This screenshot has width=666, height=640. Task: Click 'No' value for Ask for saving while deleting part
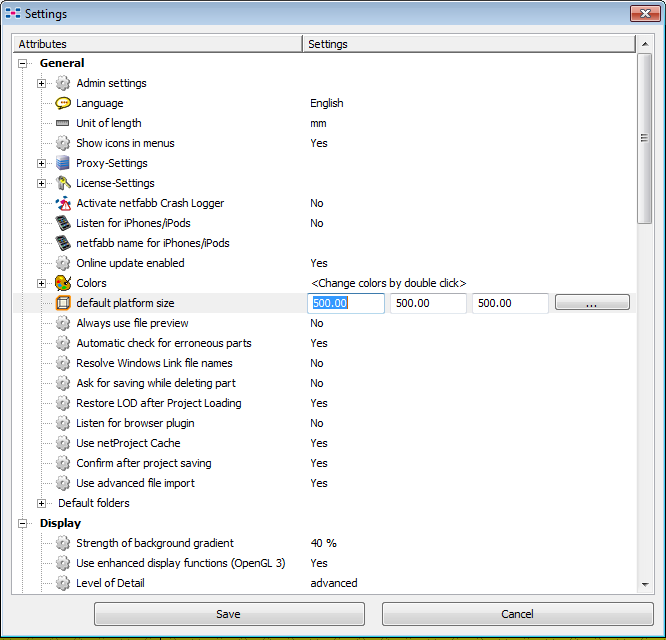[316, 383]
